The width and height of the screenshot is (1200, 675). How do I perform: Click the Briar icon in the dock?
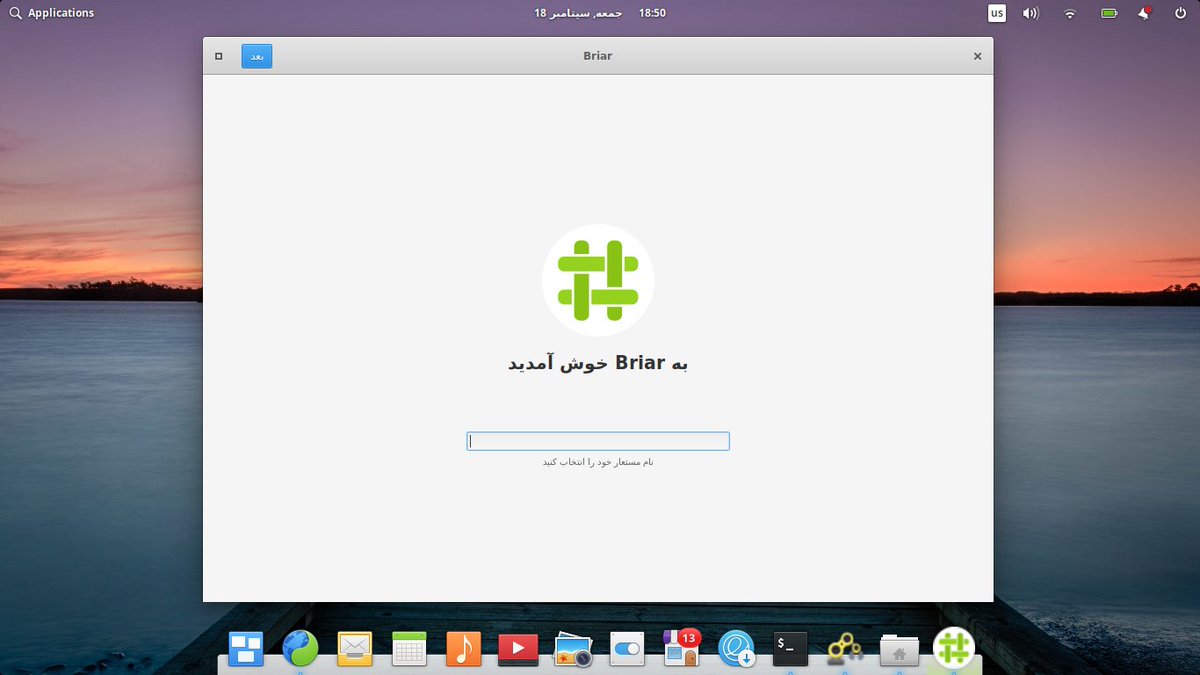(x=954, y=648)
